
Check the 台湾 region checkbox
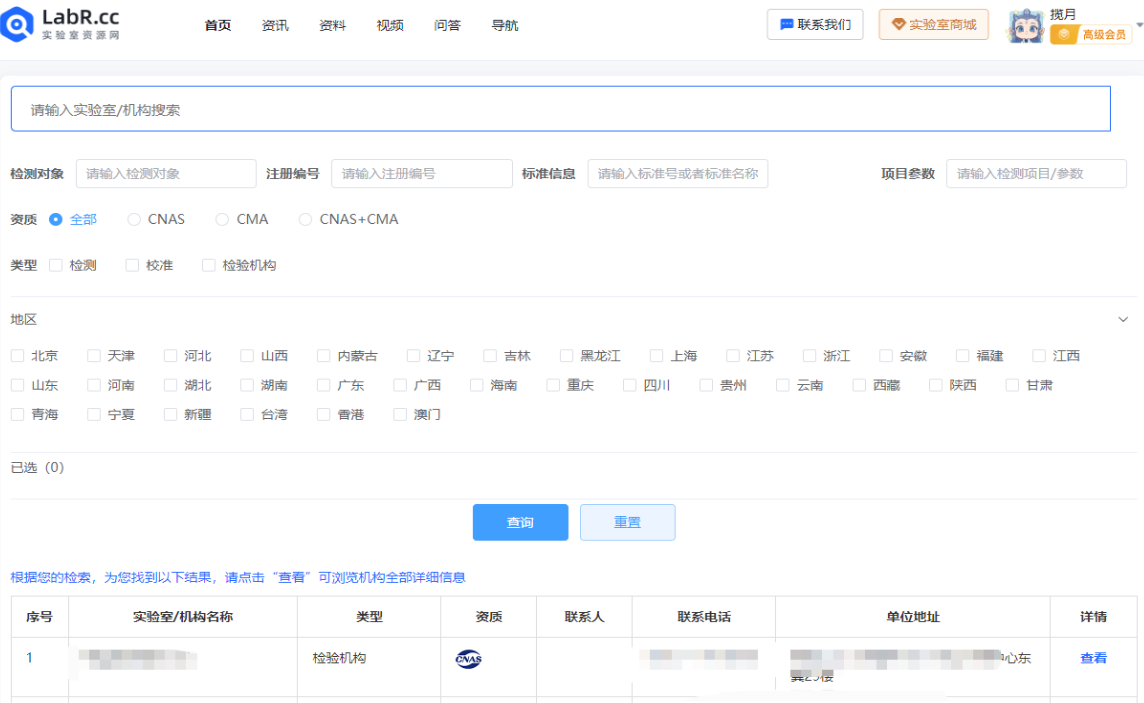point(245,414)
